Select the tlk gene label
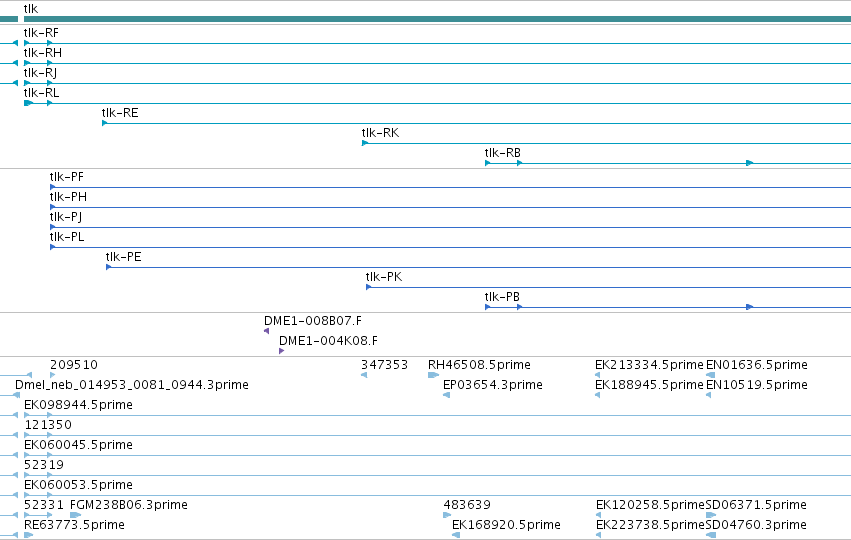 coord(31,9)
